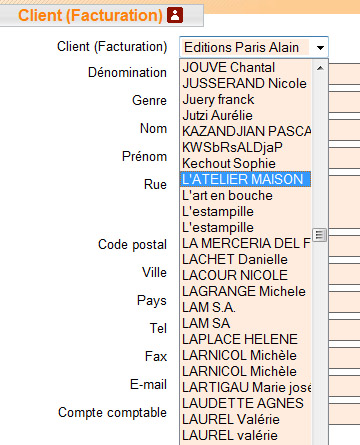
Task: Select JOUVE Chantal in the dropdown list
Action: (x=245, y=67)
